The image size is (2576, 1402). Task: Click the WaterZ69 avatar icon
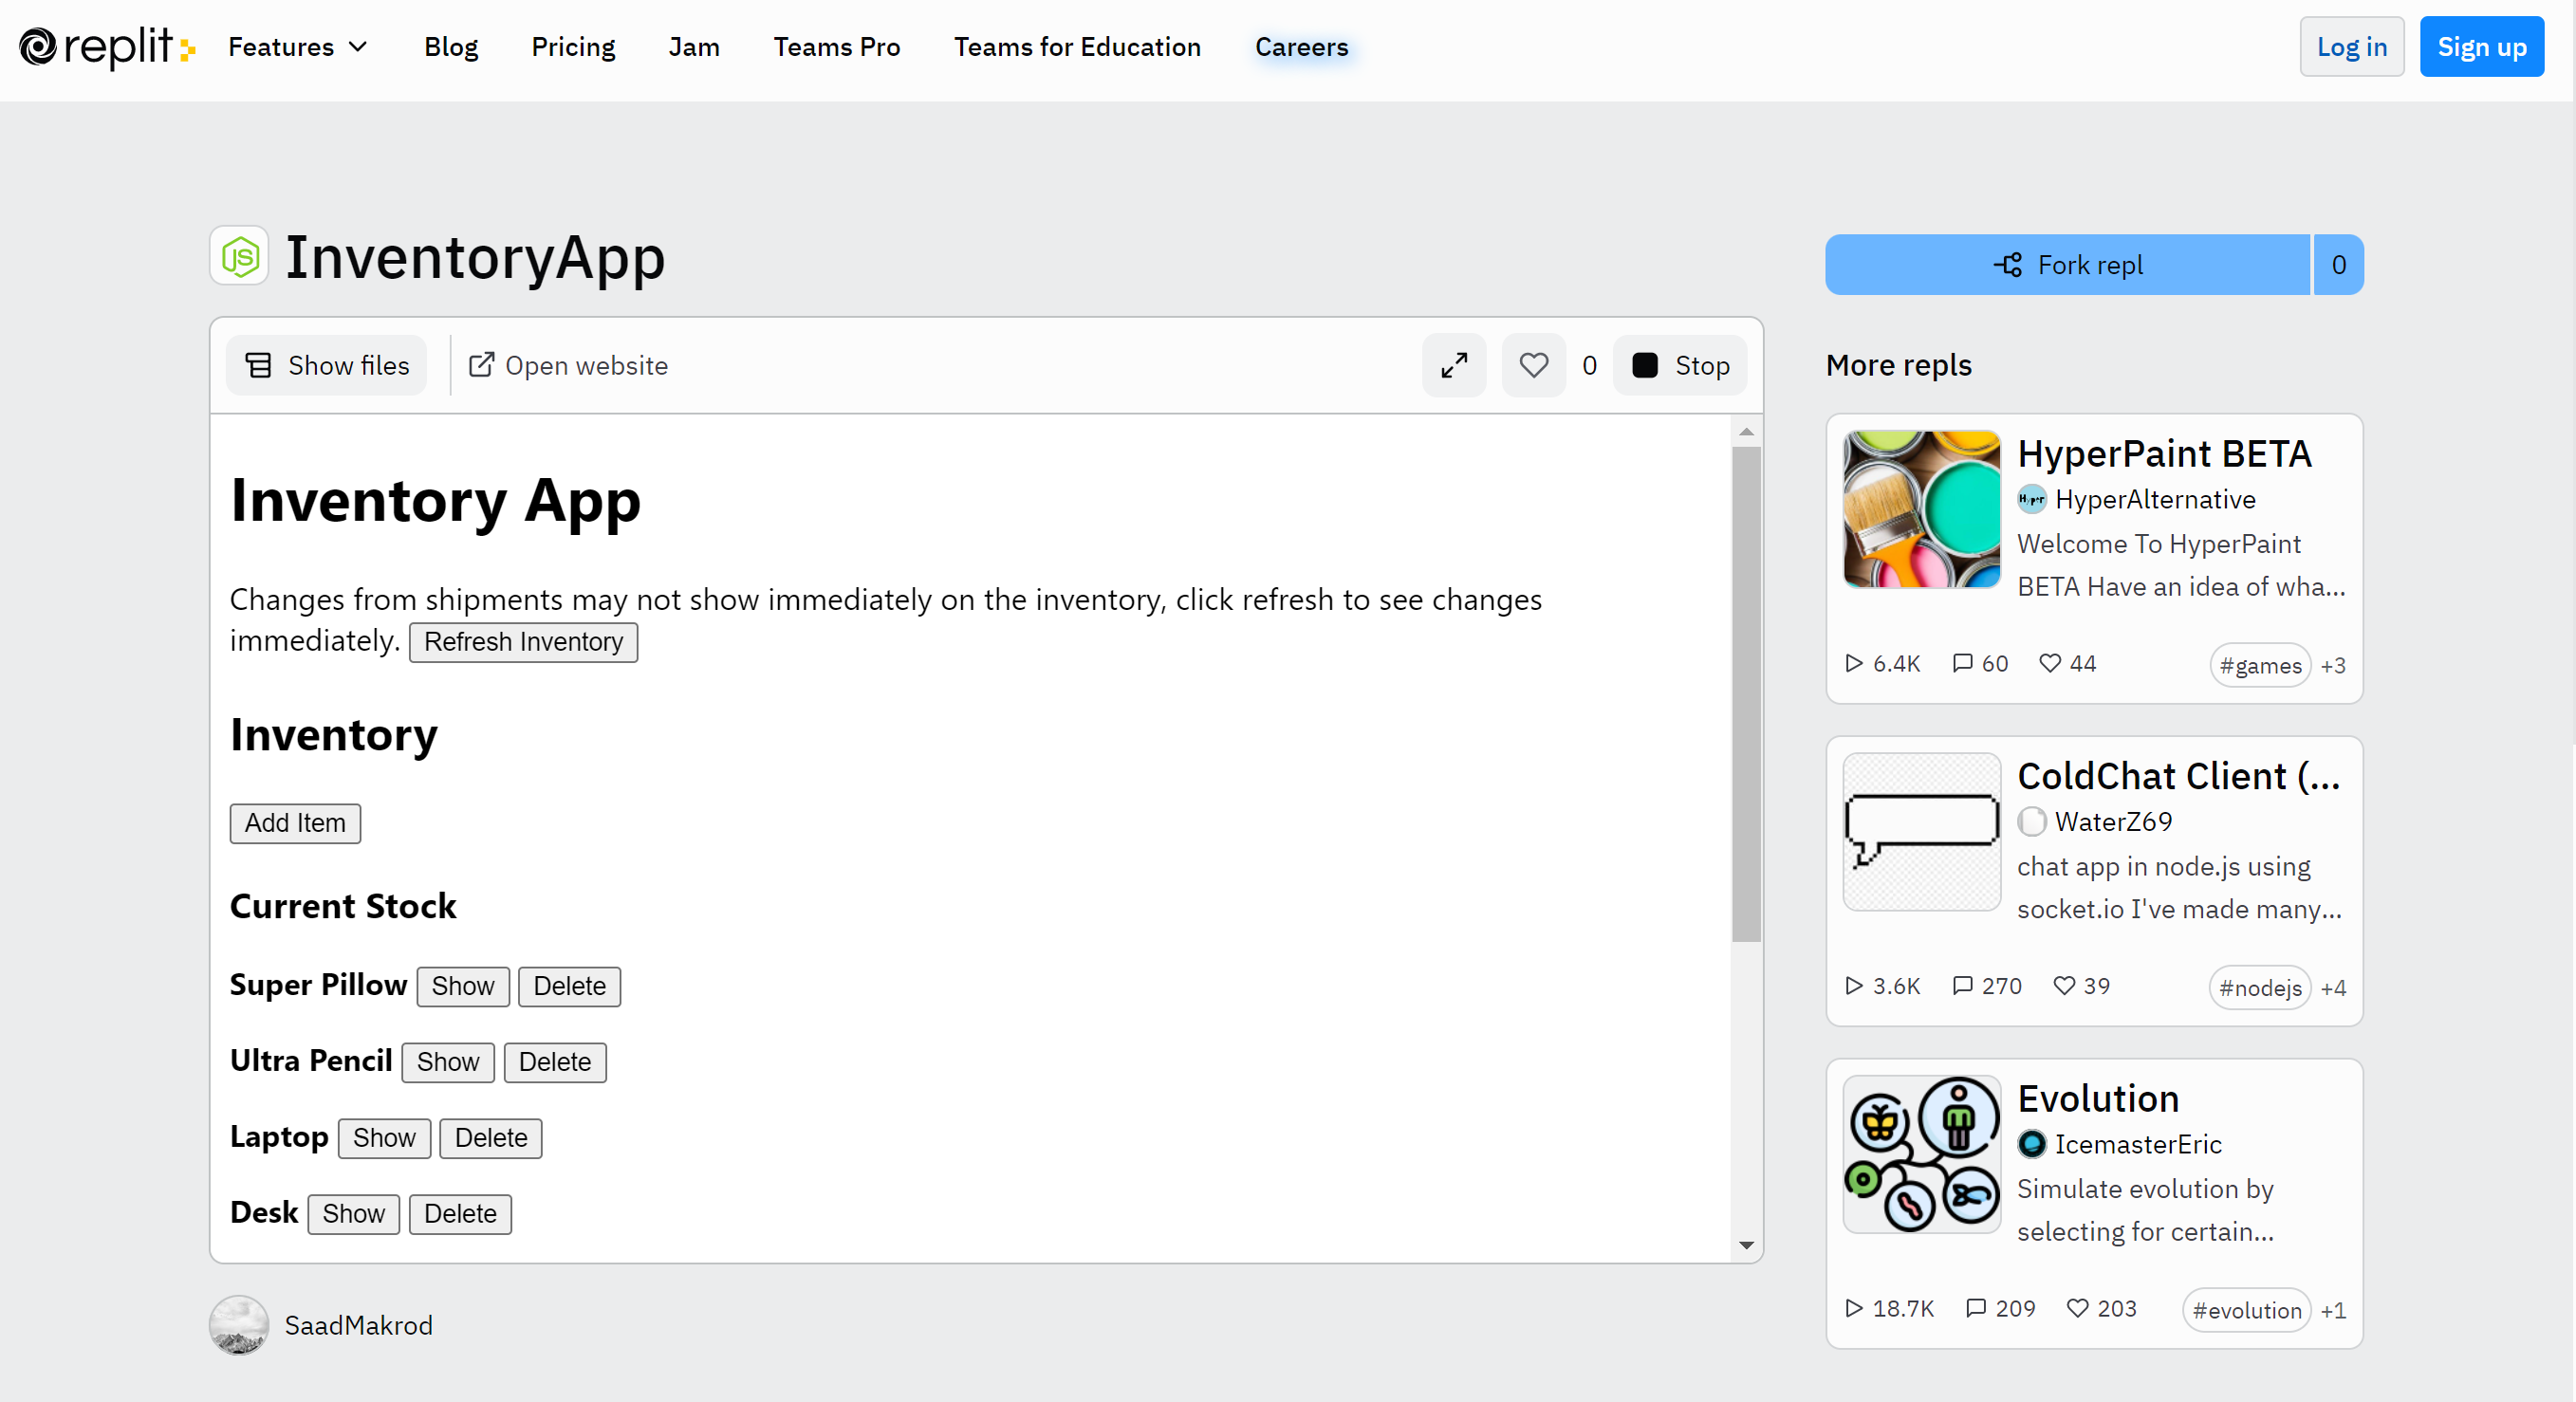tap(2031, 821)
